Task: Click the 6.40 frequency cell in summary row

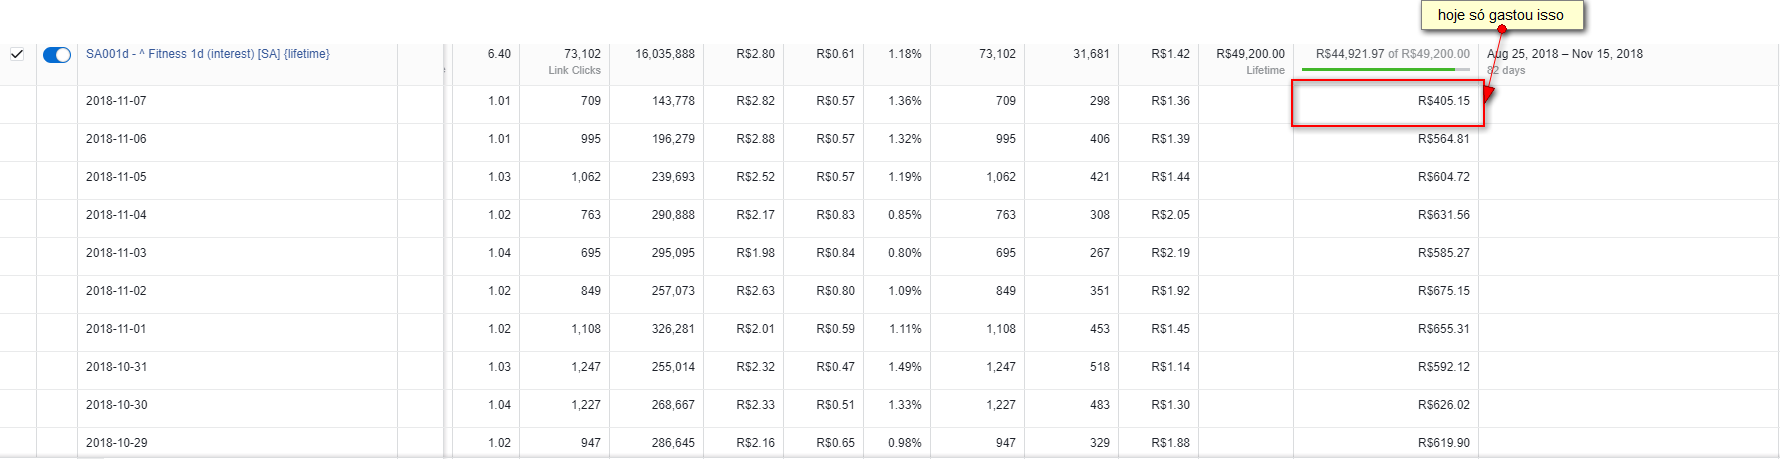Action: tap(499, 54)
